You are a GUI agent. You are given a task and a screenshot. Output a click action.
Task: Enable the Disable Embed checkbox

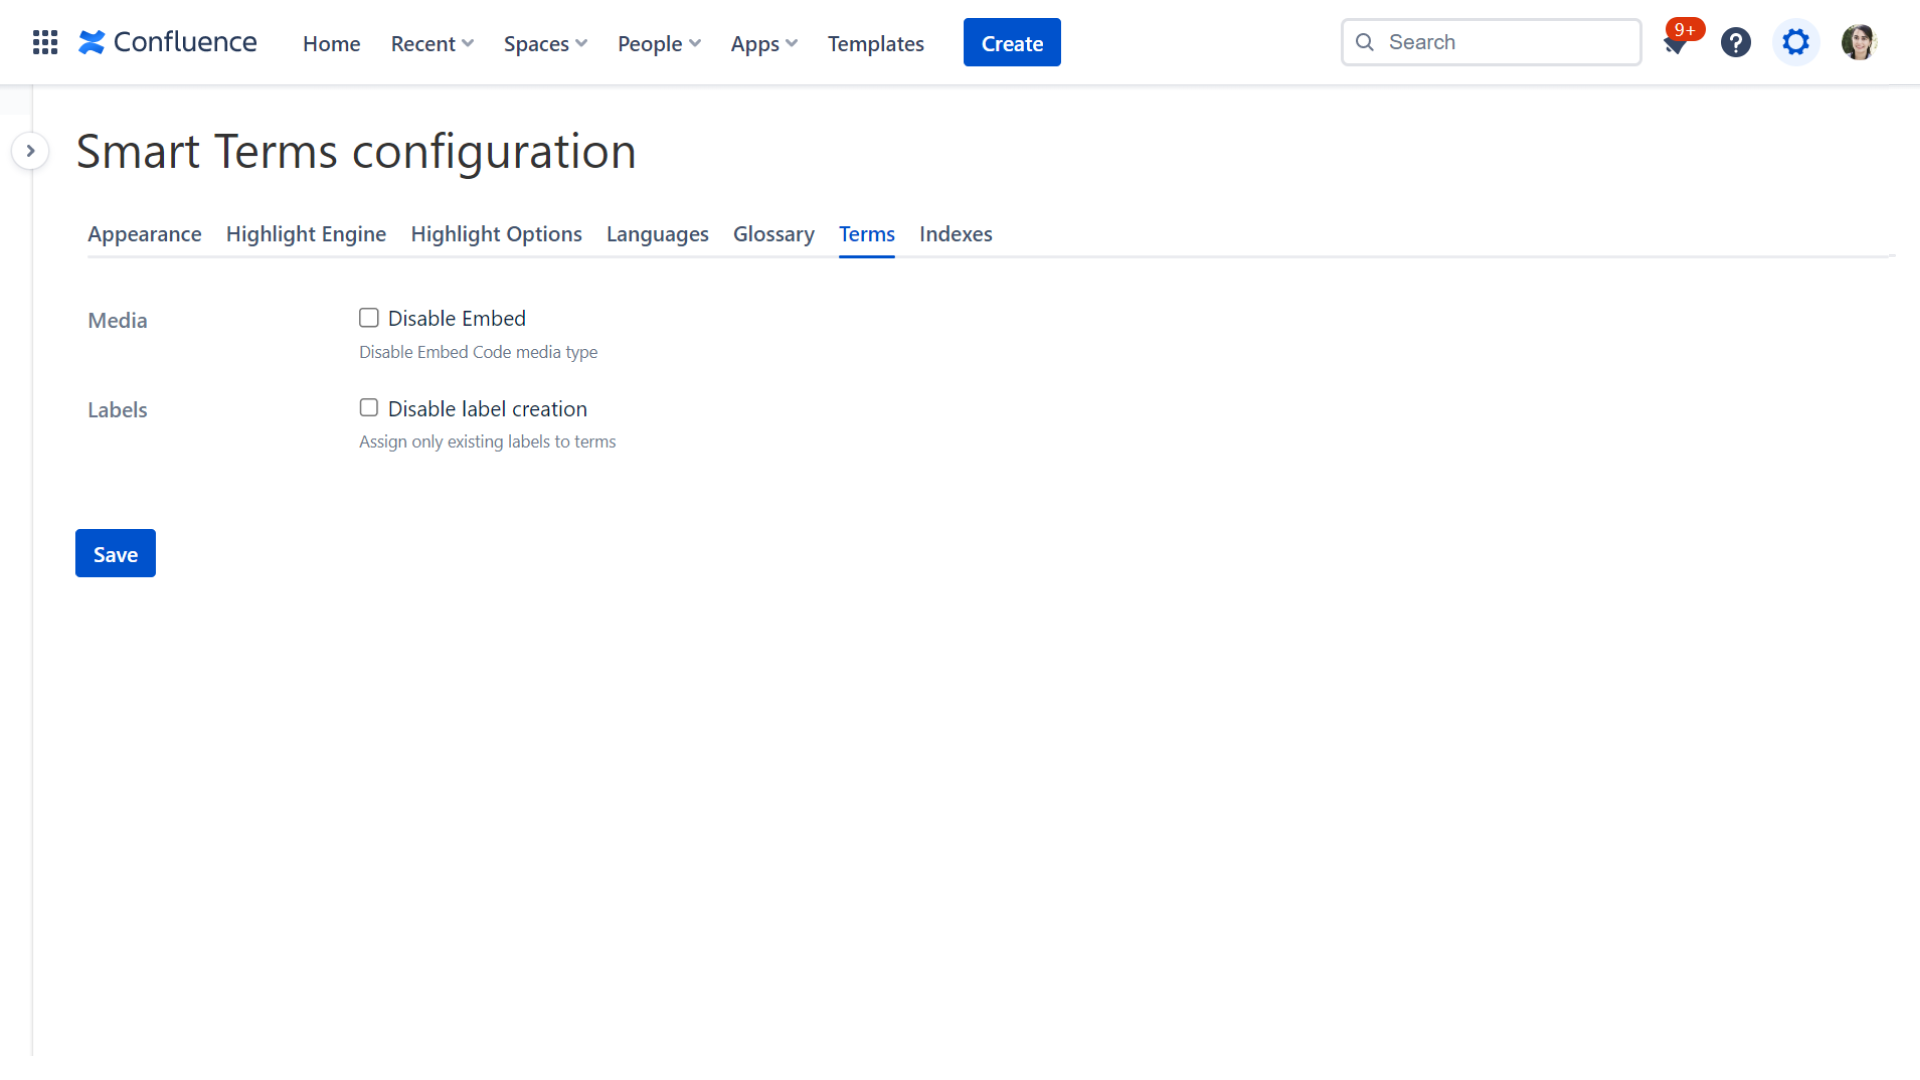(368, 317)
